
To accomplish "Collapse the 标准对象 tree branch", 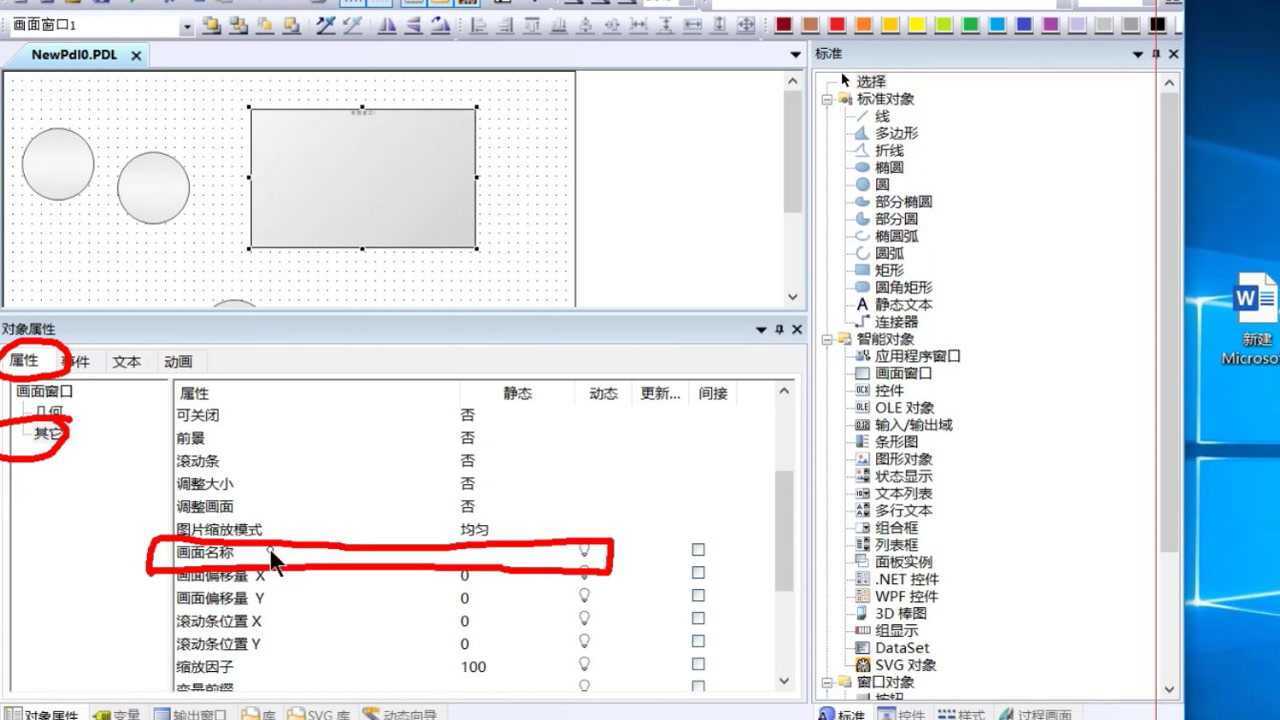I will coord(828,99).
